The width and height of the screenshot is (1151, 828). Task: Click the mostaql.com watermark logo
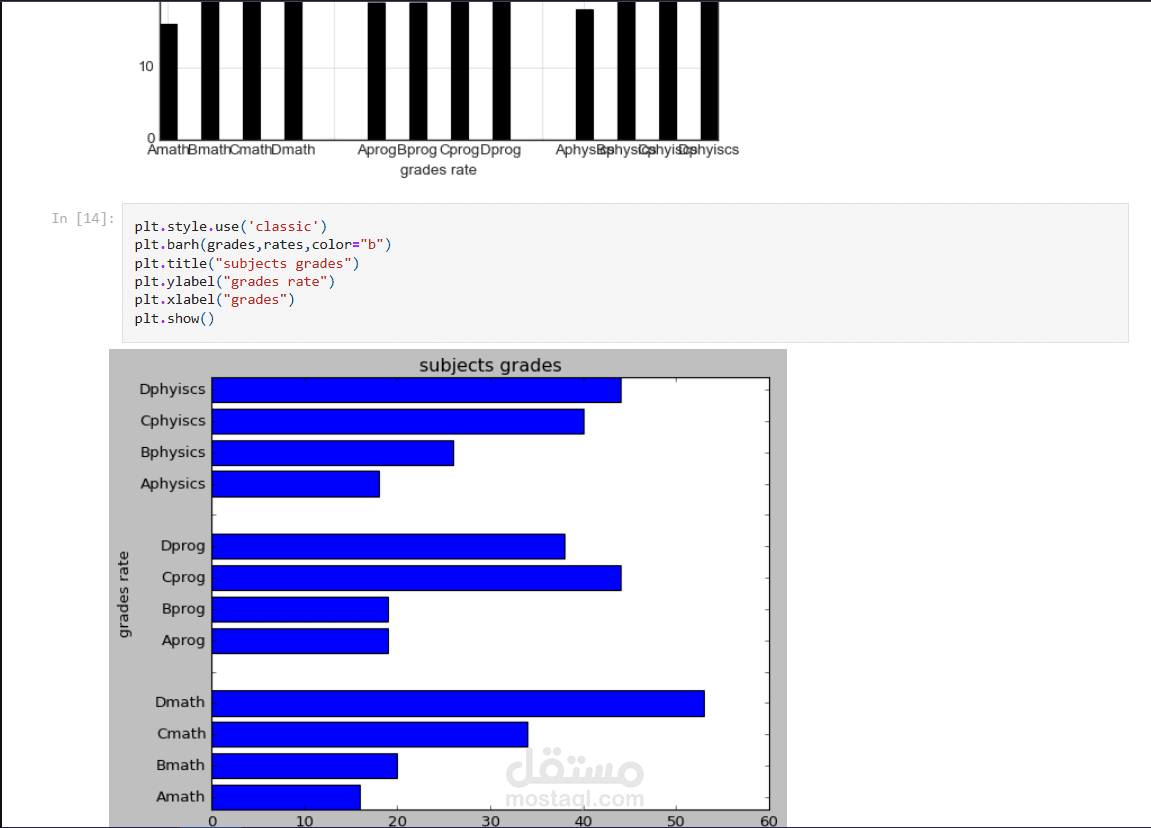click(x=575, y=778)
